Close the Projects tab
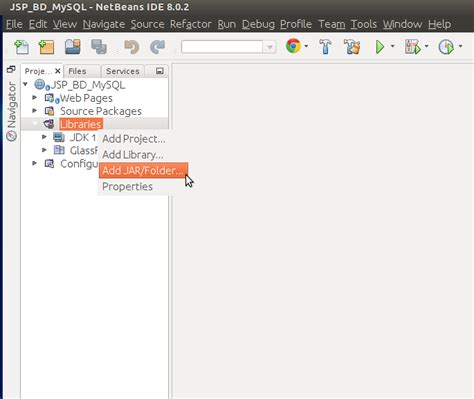Viewport: 474px width, 399px height. pyautogui.click(x=58, y=71)
